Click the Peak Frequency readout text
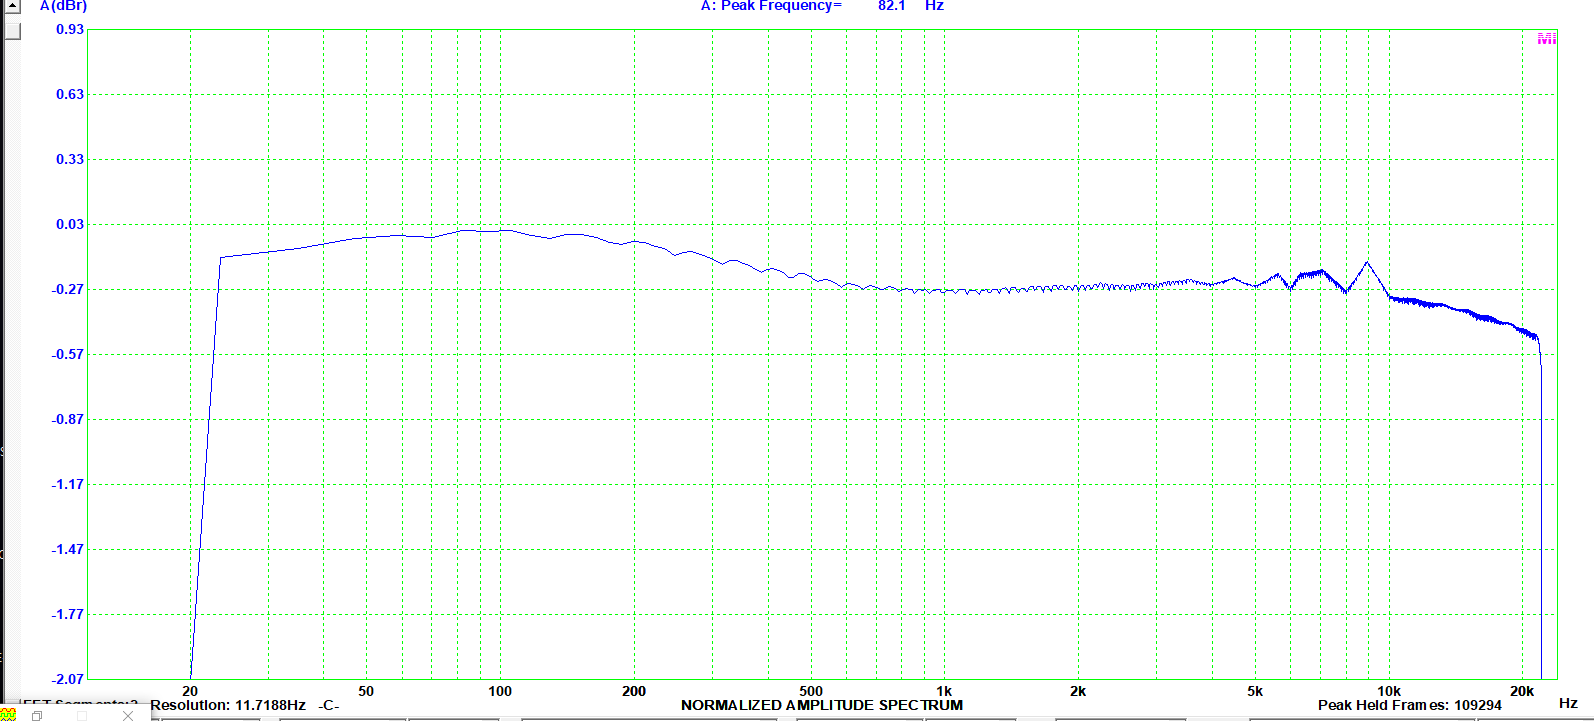This screenshot has width=1594, height=721. 770,6
